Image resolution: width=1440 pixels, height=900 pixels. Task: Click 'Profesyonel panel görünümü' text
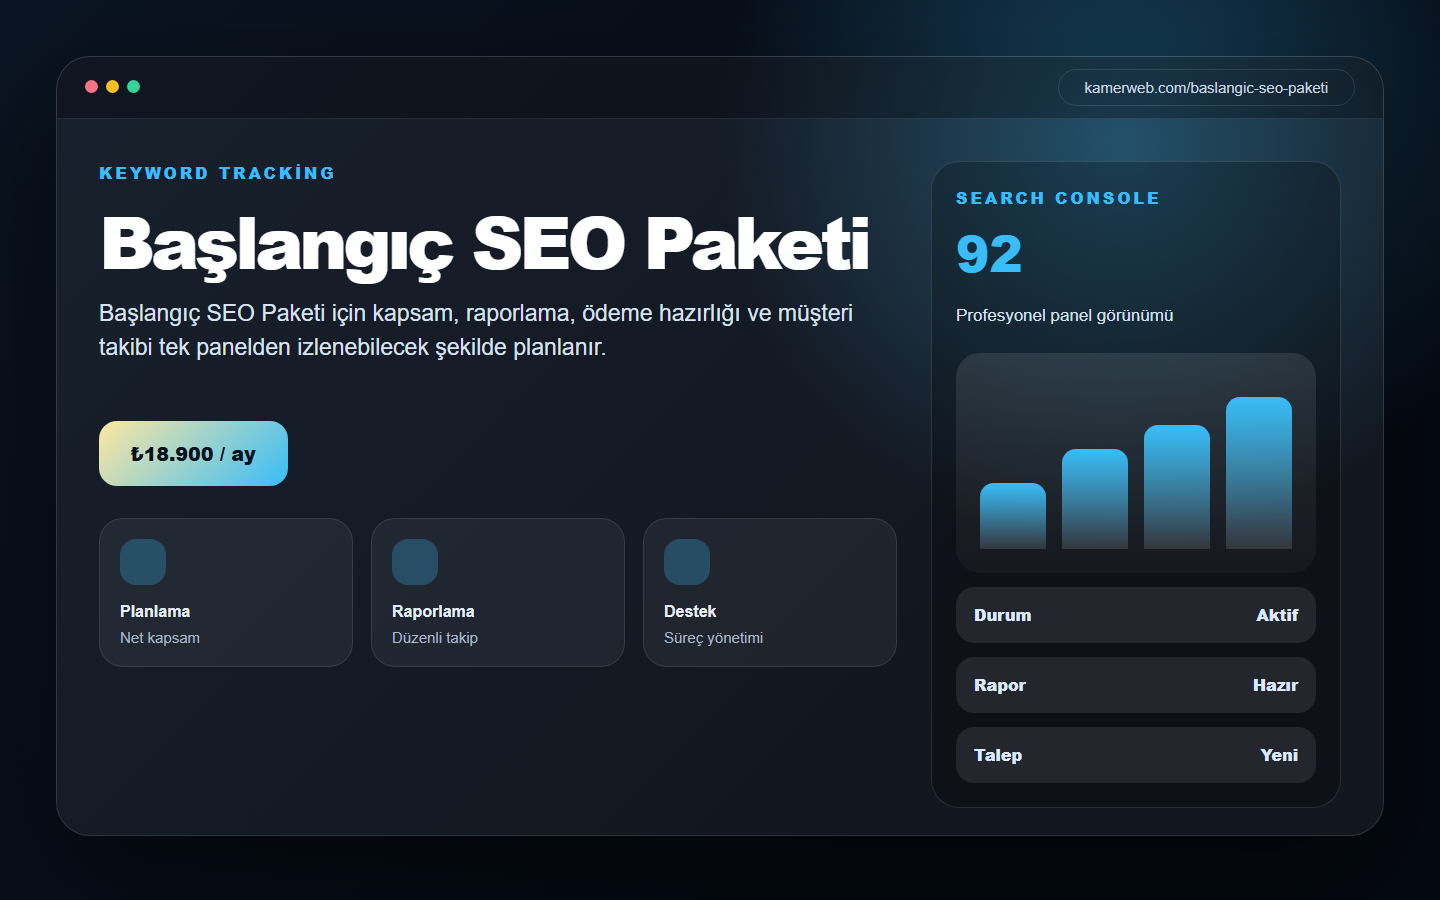(x=1065, y=315)
